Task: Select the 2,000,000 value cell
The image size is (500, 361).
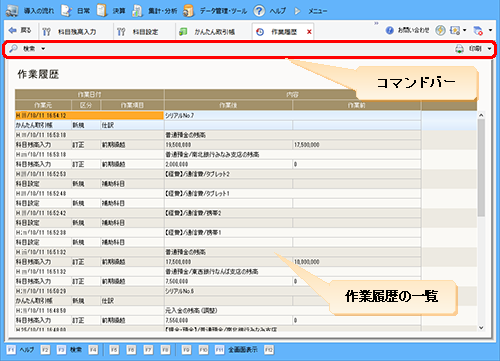Action: (228, 164)
